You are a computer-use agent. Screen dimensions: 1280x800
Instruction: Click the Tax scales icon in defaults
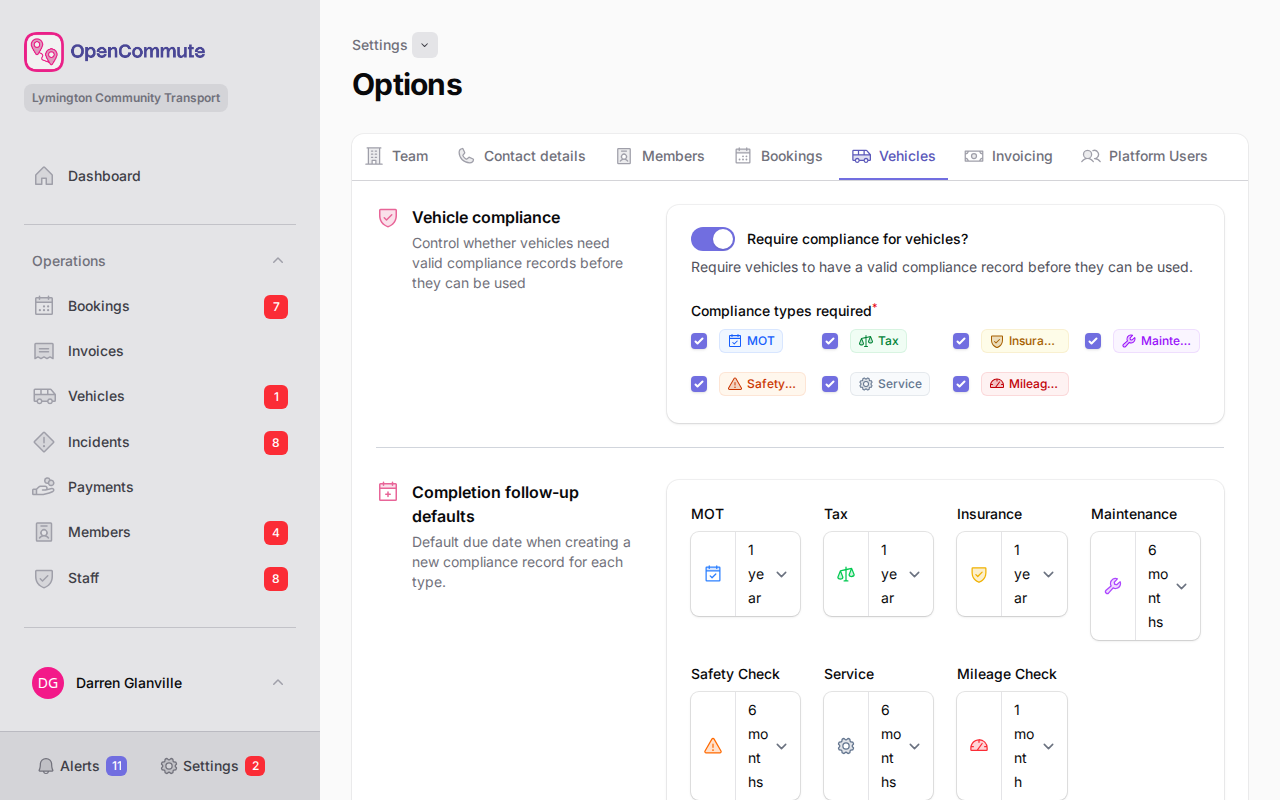846,574
